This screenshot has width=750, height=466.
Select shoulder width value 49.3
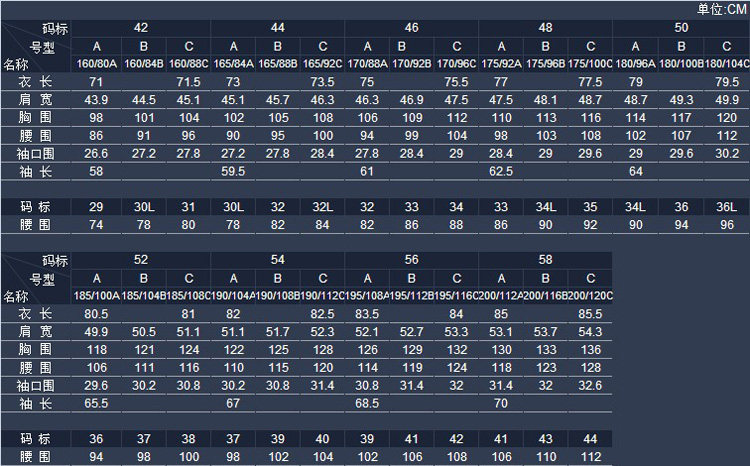coord(681,100)
